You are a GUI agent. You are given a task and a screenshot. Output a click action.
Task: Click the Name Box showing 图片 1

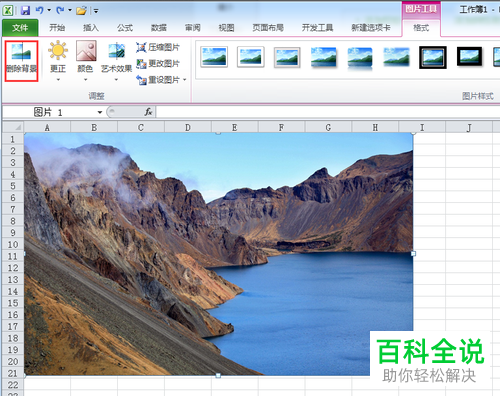coord(49,112)
